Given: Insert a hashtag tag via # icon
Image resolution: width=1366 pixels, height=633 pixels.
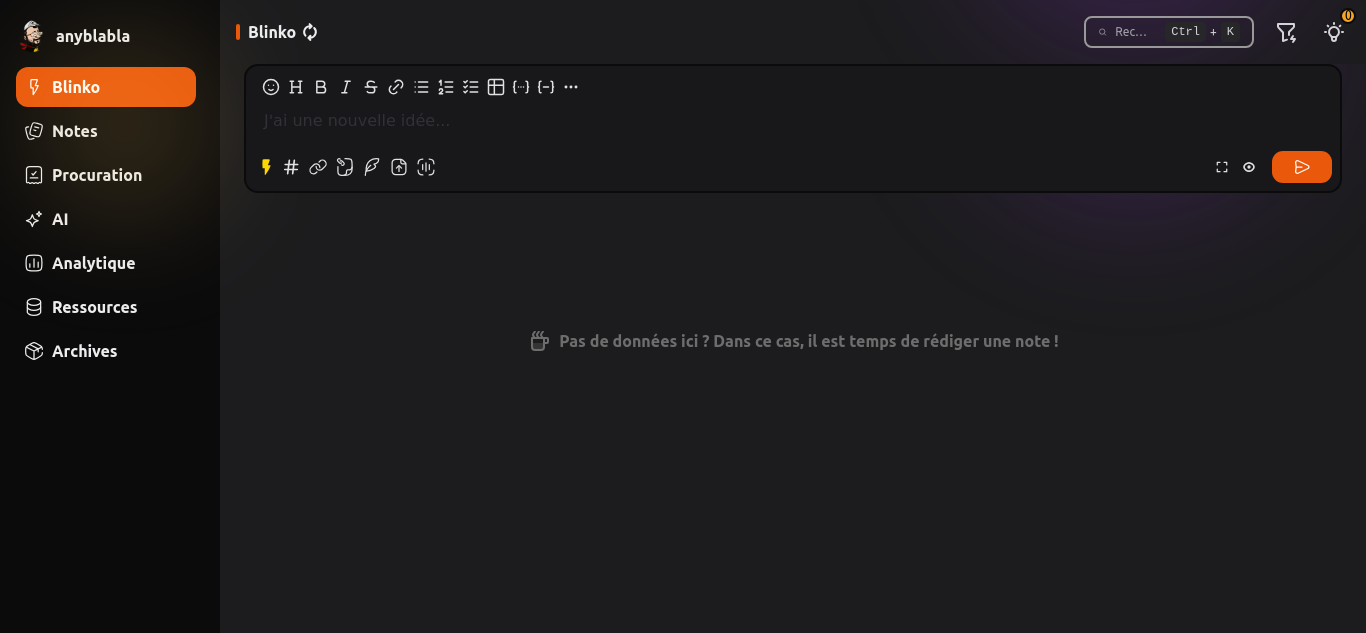Looking at the screenshot, I should pyautogui.click(x=291, y=167).
